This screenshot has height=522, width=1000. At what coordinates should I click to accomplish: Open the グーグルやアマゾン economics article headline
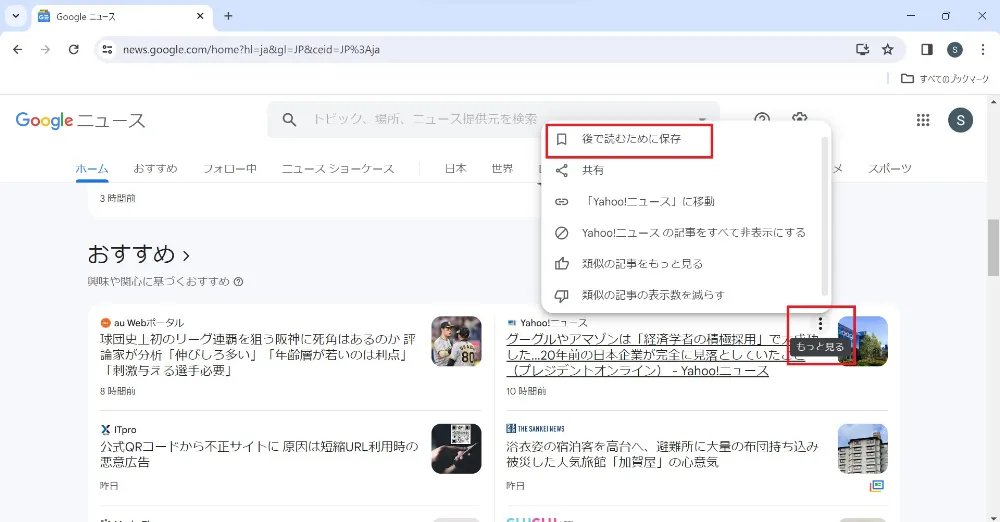pyautogui.click(x=647, y=355)
